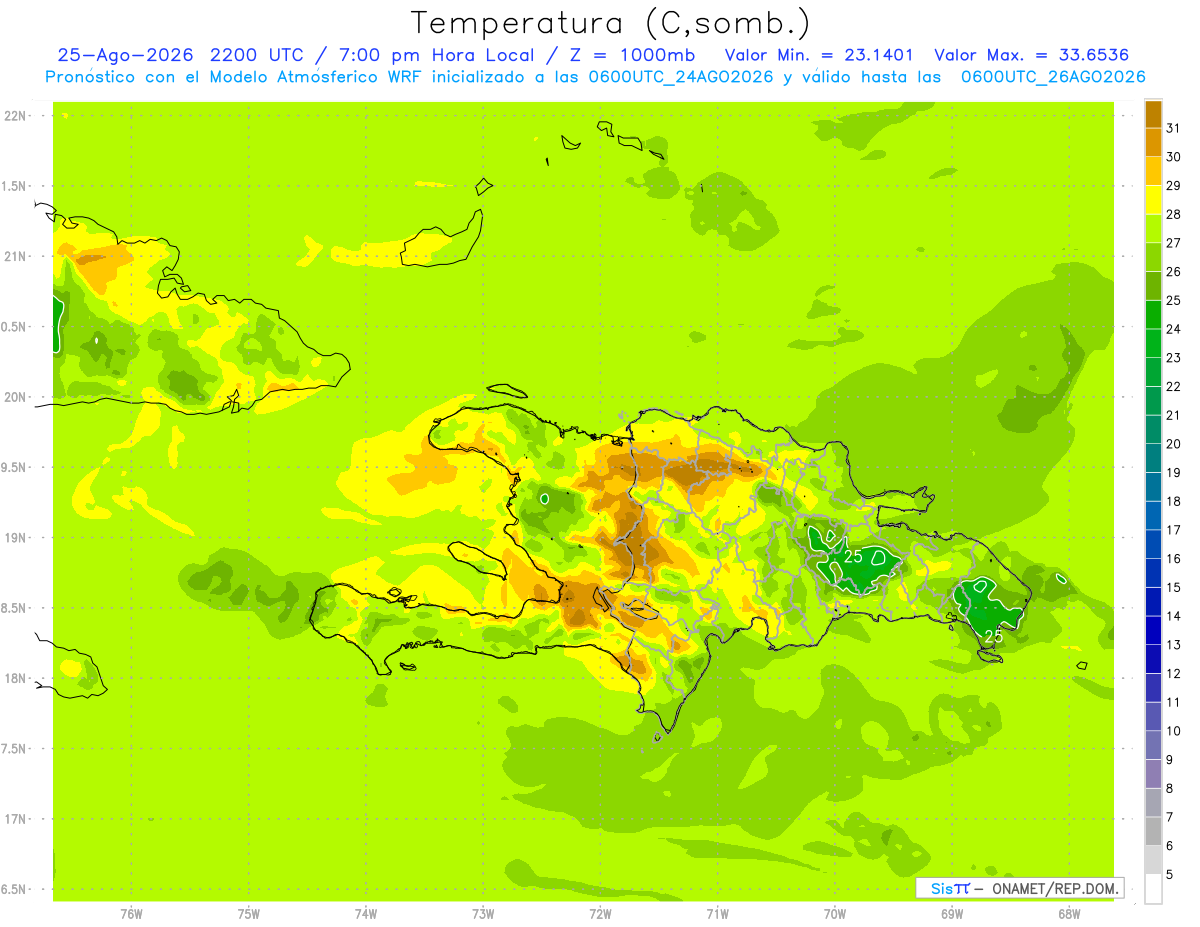Click the legend value '16'
Viewport: 1200px width, 927px height.
click(x=1174, y=559)
